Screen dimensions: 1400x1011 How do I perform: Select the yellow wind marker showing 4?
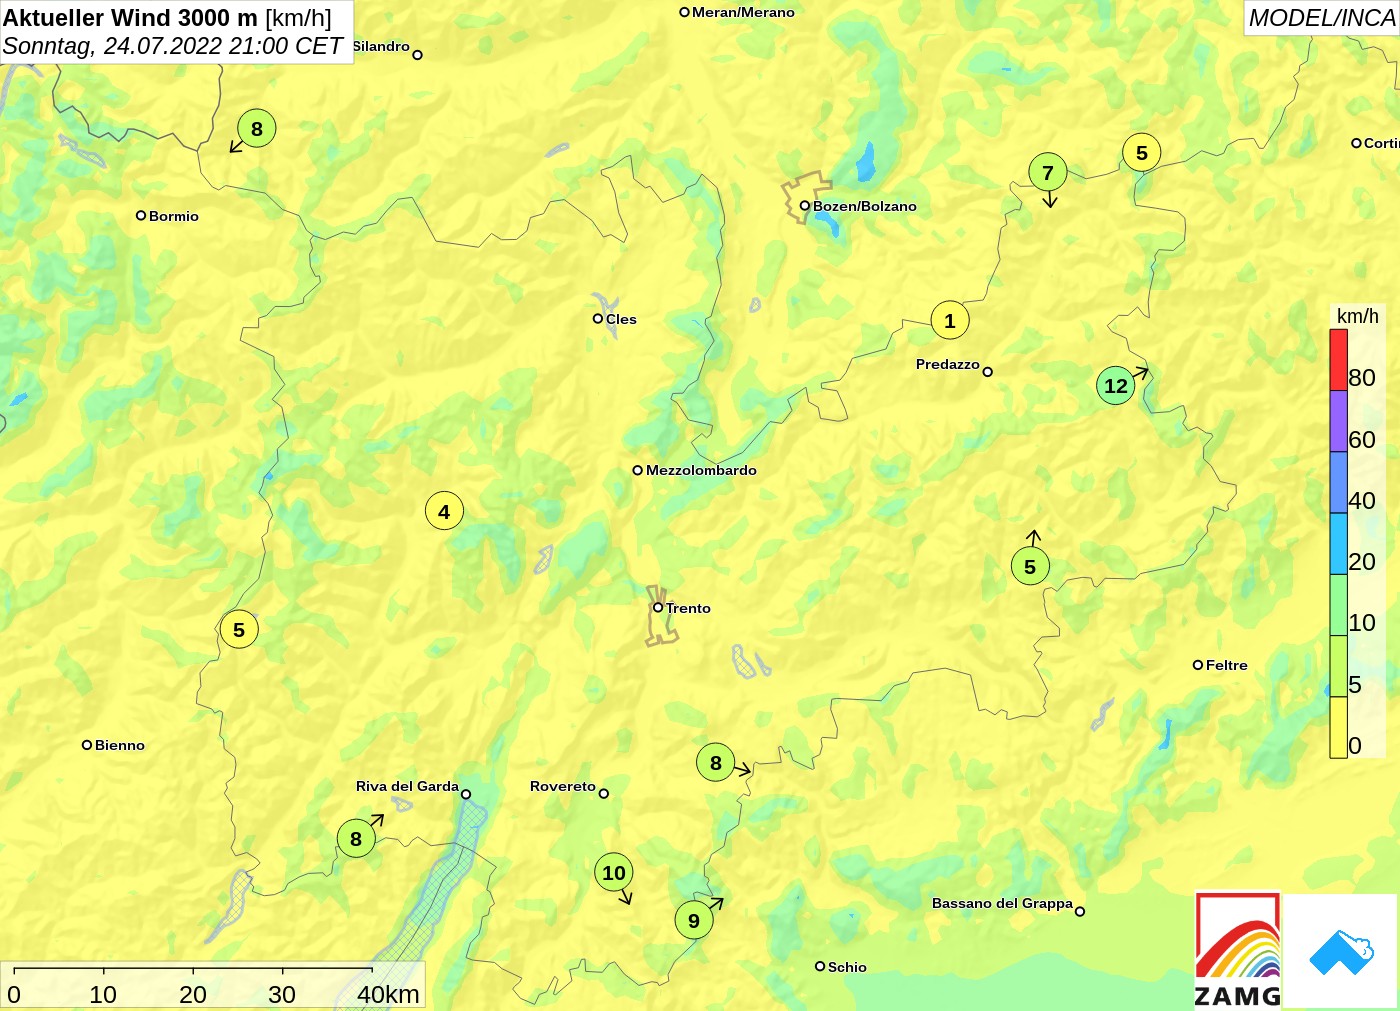tap(444, 512)
